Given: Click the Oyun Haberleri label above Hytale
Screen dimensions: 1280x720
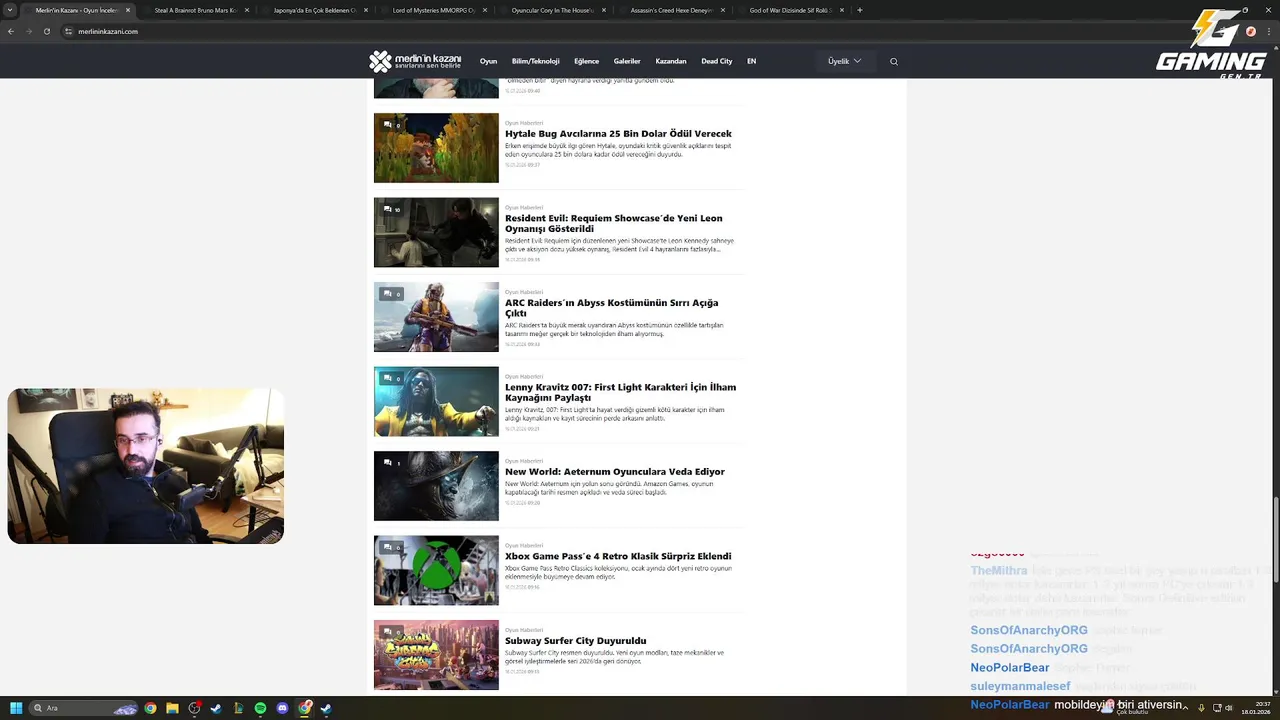Looking at the screenshot, I should tap(524, 123).
